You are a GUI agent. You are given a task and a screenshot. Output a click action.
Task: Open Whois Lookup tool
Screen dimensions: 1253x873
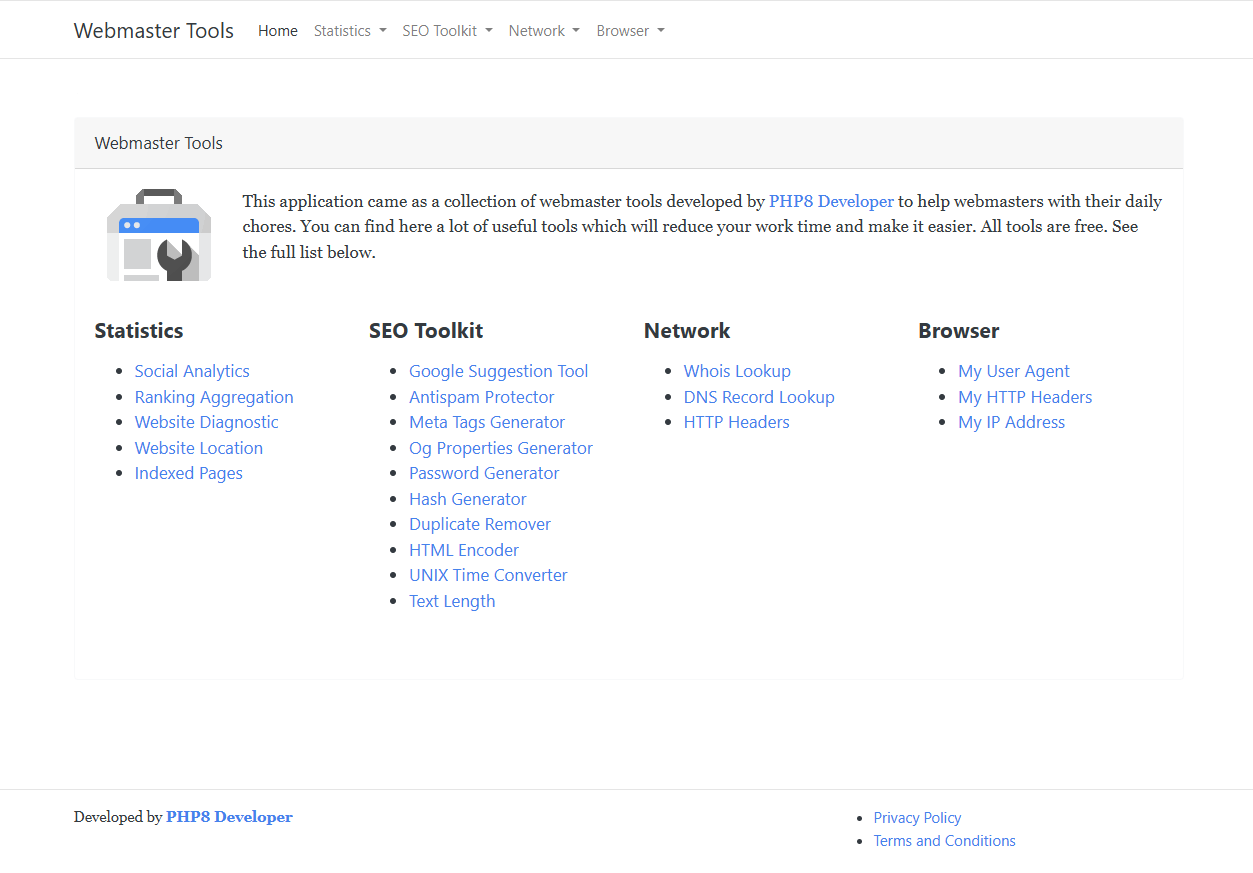click(737, 371)
